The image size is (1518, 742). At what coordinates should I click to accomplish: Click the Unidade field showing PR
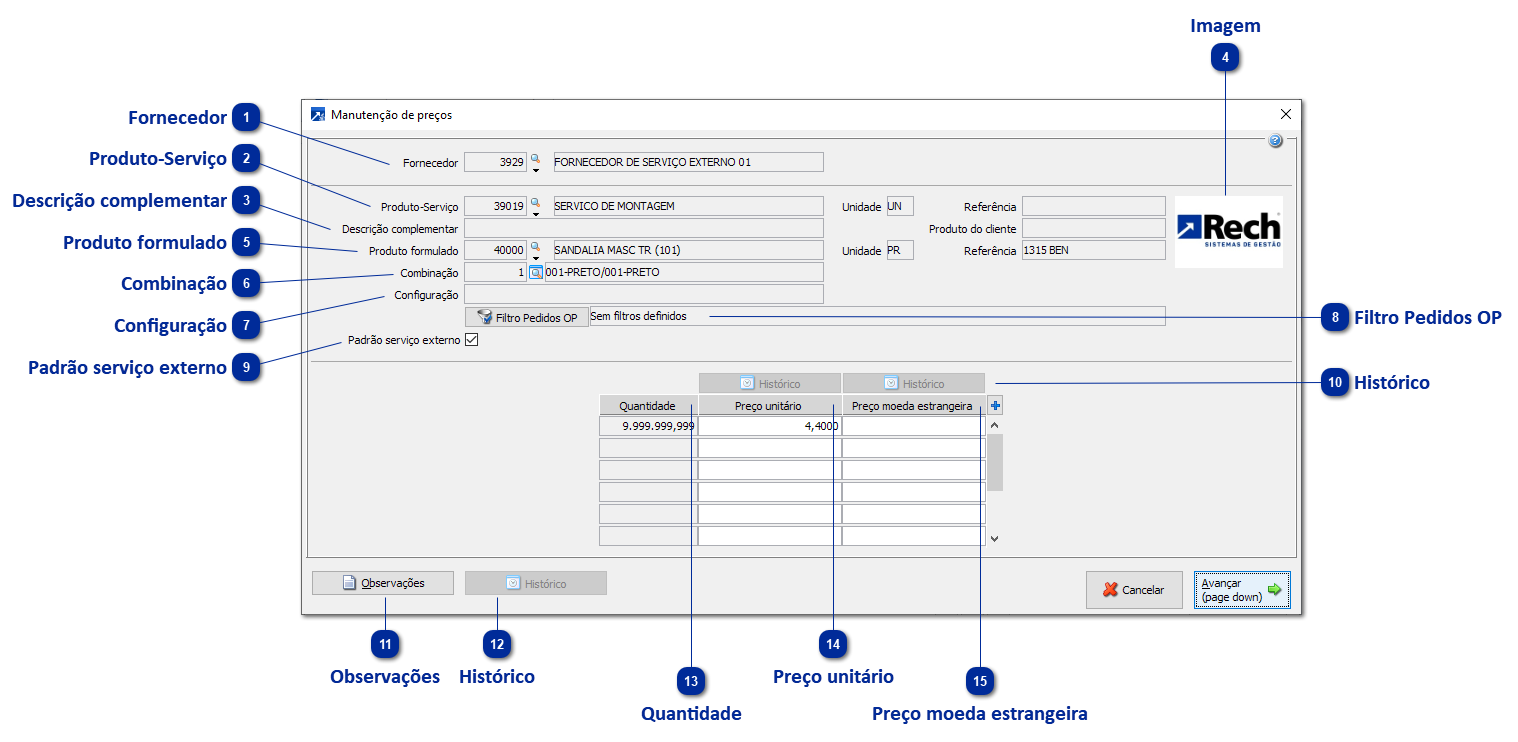[900, 250]
